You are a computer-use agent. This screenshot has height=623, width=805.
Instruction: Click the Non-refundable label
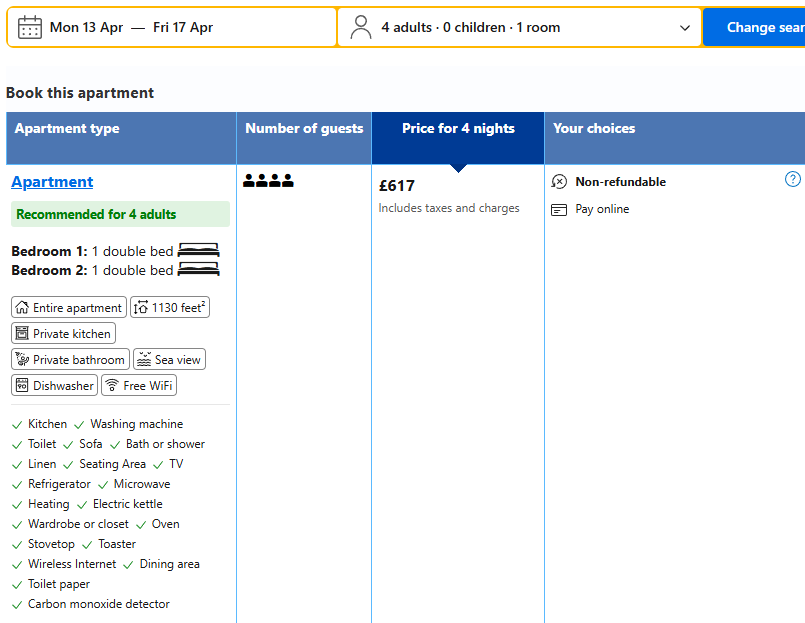click(621, 182)
